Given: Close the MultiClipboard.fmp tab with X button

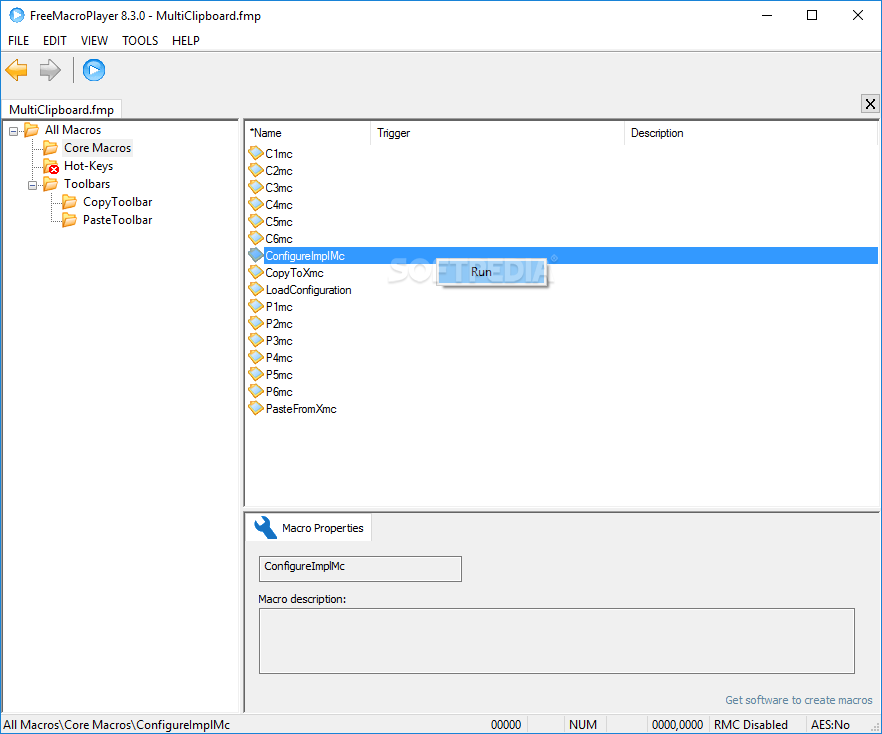Looking at the screenshot, I should point(870,104).
